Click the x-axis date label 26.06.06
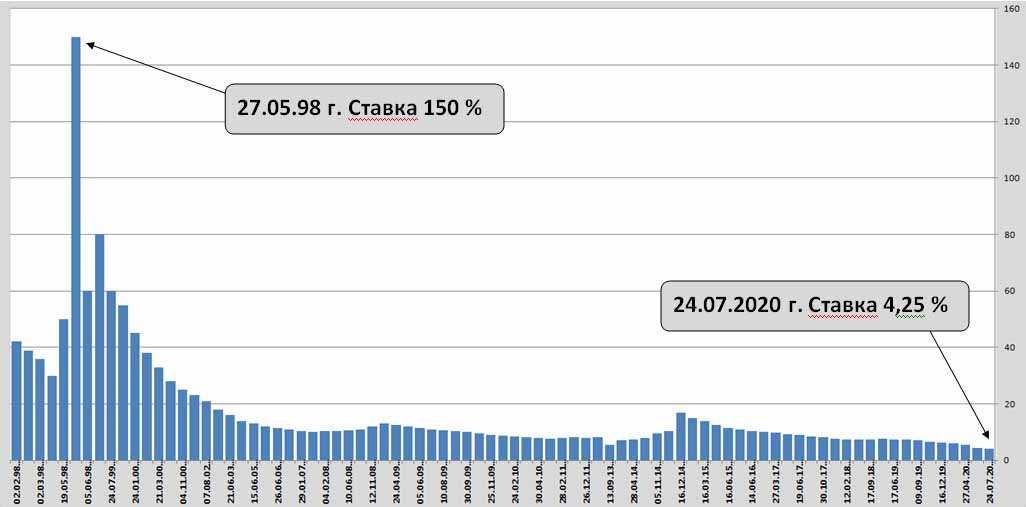The height and width of the screenshot is (507, 1026). (277, 483)
